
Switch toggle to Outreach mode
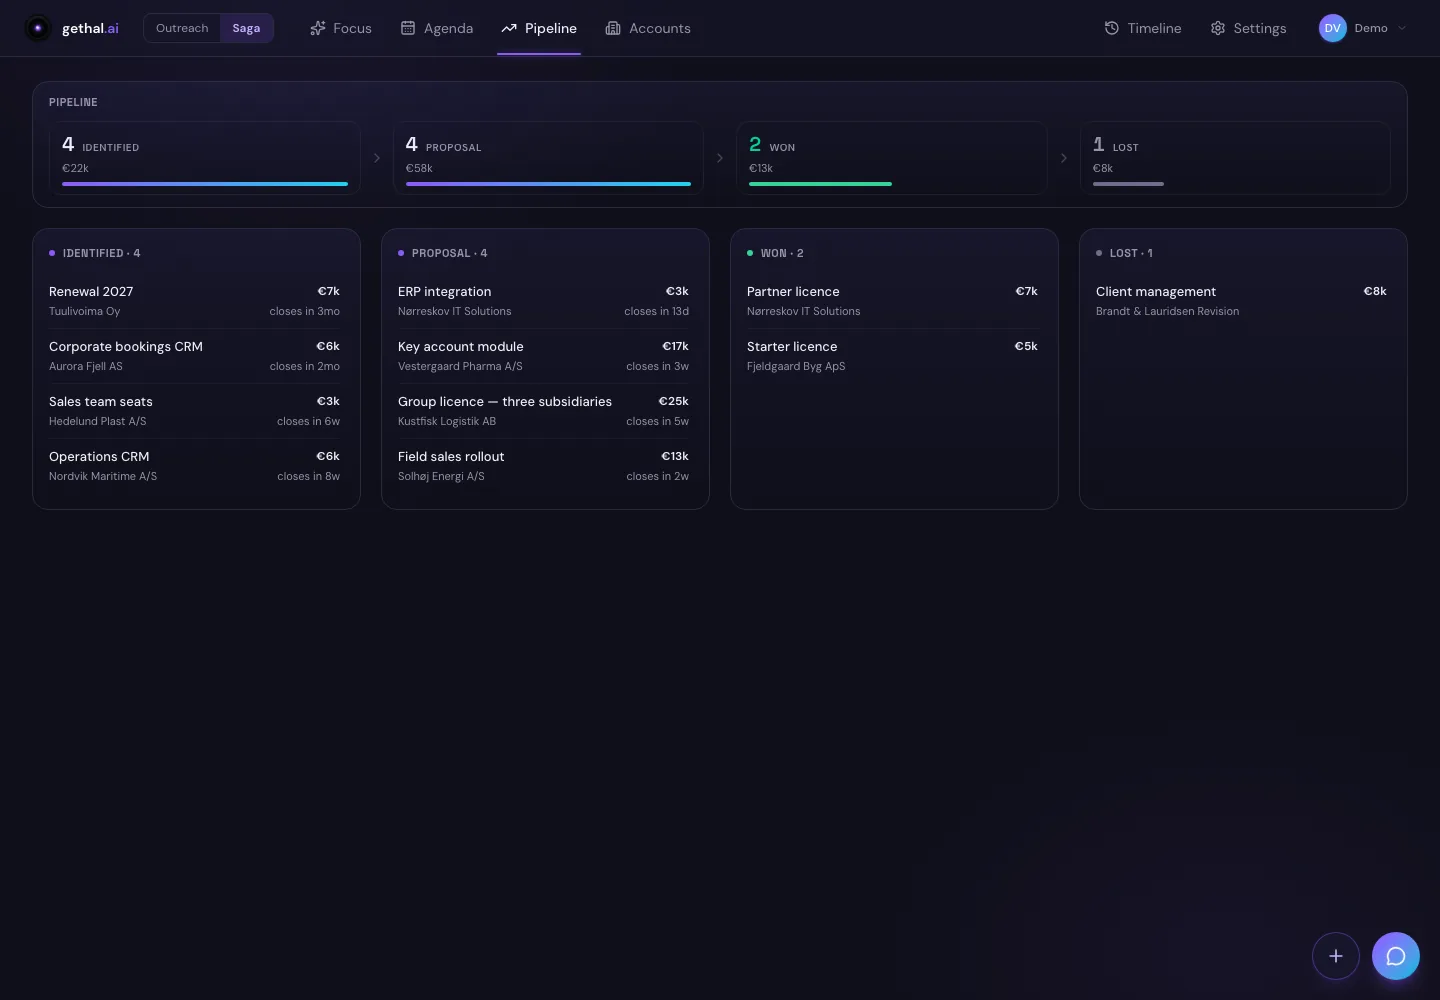coord(182,28)
